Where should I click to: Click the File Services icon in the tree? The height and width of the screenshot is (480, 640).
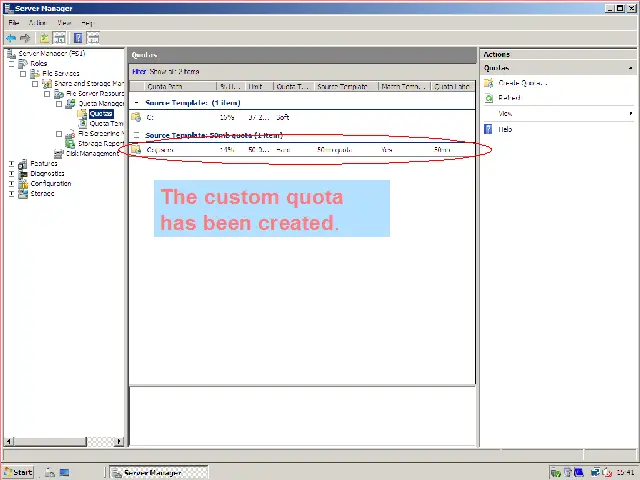(x=35, y=73)
